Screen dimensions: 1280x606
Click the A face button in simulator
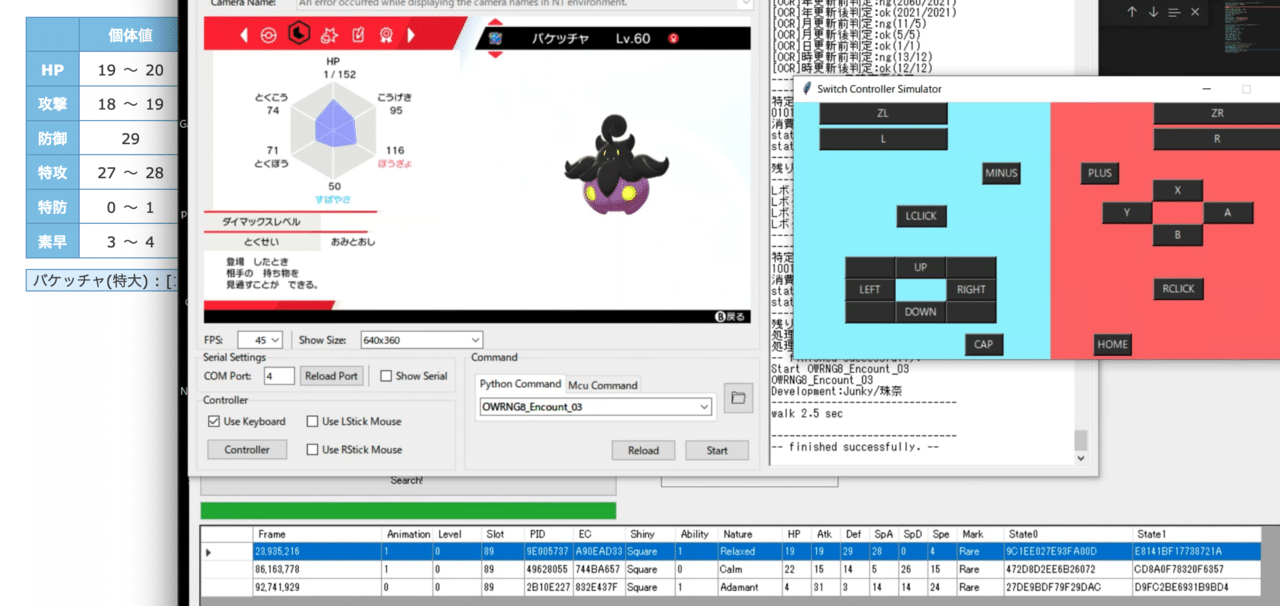coord(1228,213)
